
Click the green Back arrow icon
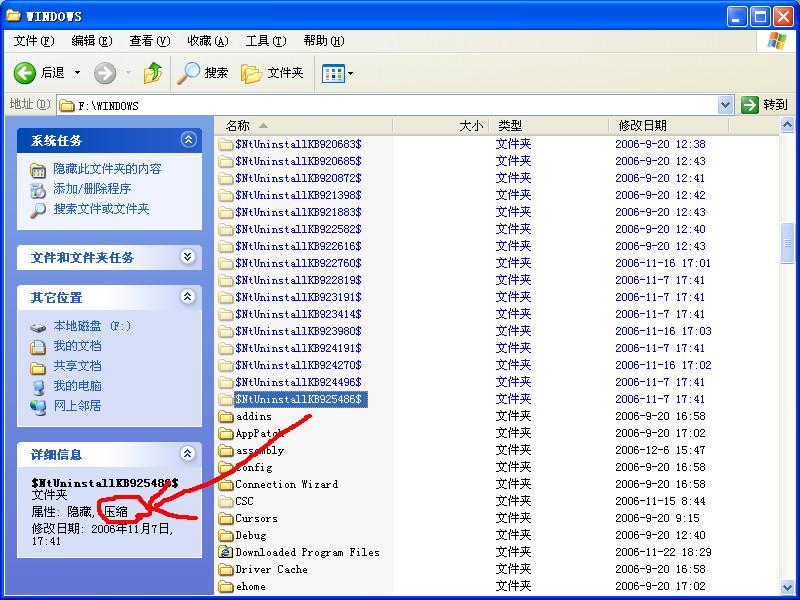pyautogui.click(x=24, y=73)
